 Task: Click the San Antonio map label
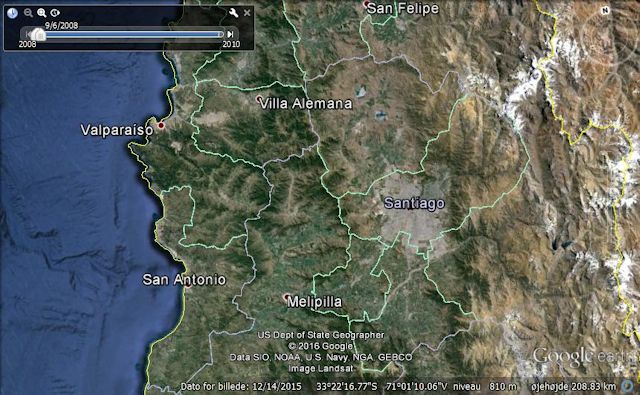(184, 280)
